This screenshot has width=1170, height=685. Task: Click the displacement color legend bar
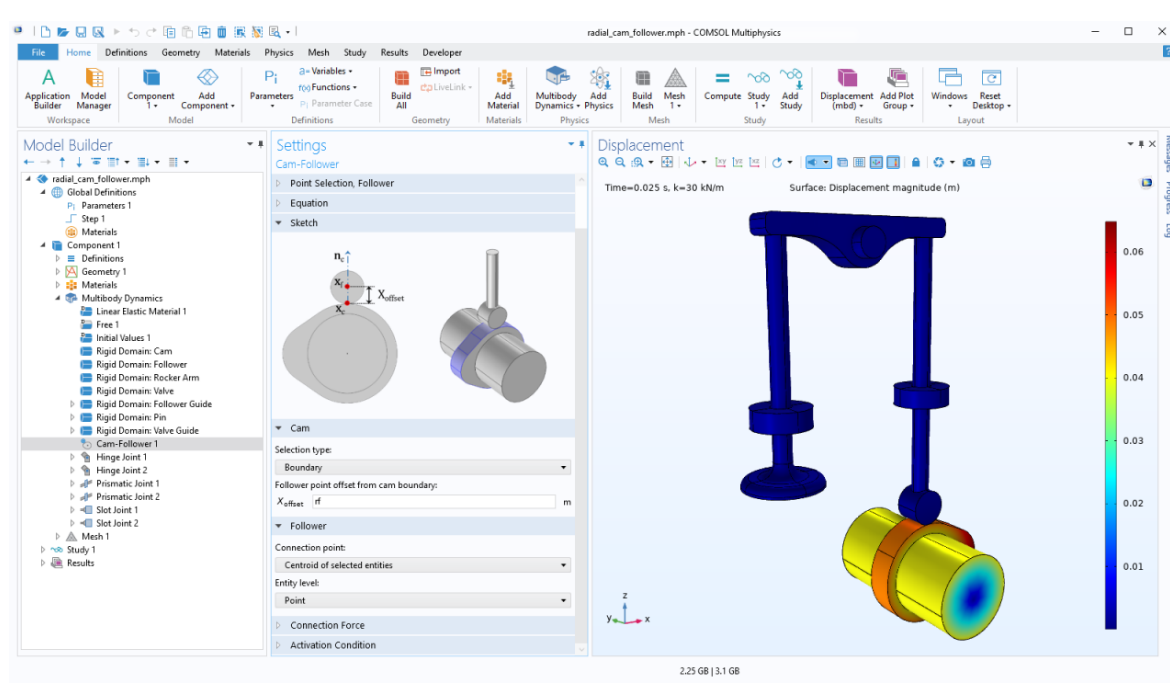1111,425
